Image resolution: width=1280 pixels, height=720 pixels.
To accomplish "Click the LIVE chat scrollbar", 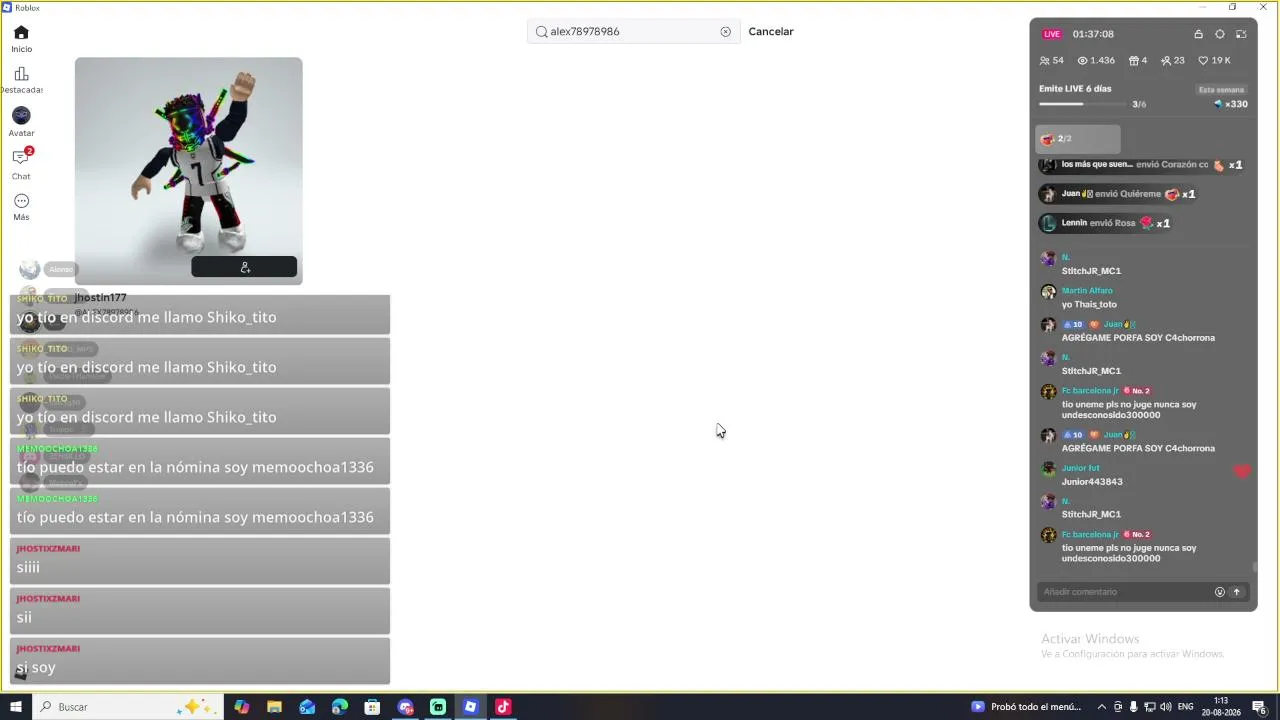I will [x=1254, y=567].
